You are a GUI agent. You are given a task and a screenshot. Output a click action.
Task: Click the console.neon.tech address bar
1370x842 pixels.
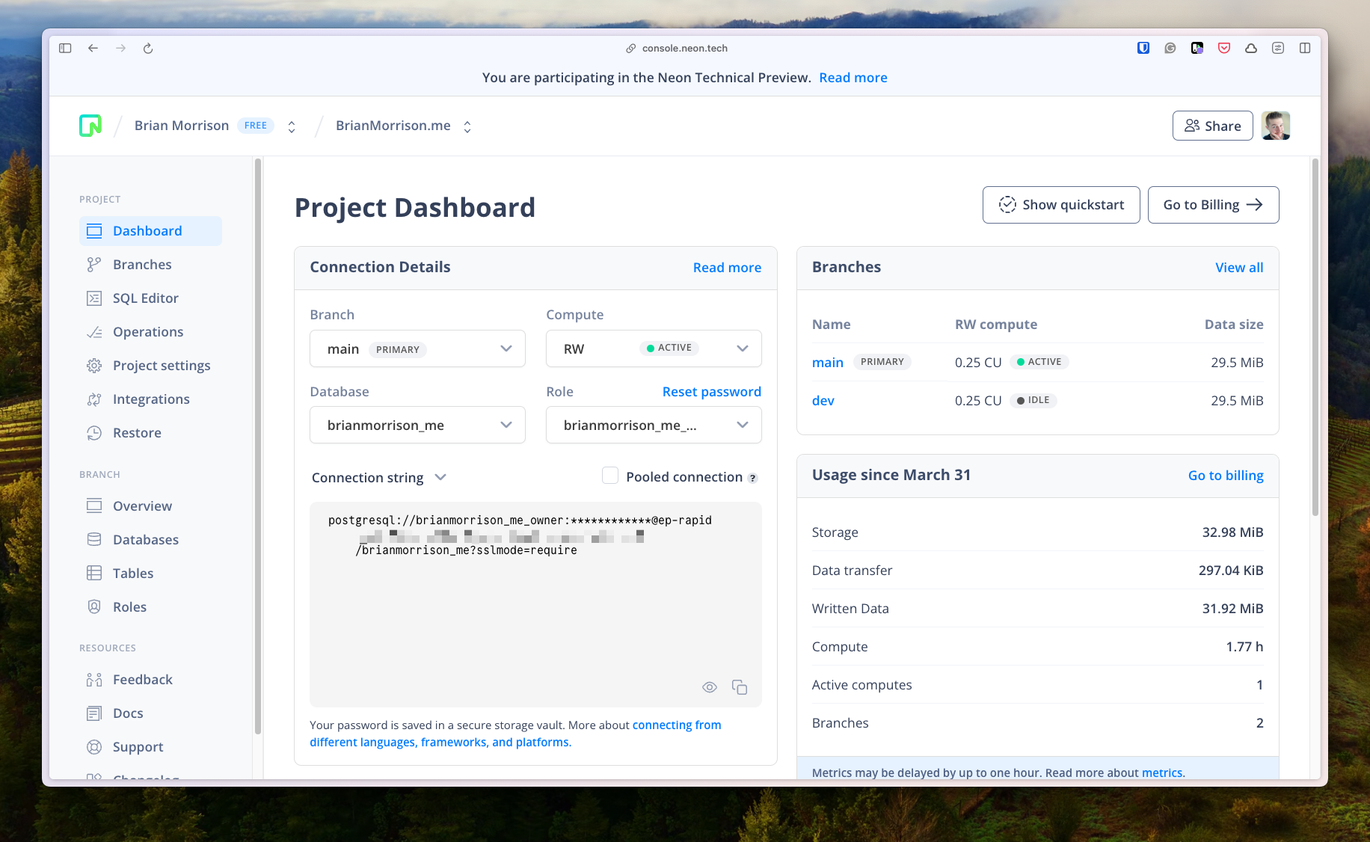(677, 48)
